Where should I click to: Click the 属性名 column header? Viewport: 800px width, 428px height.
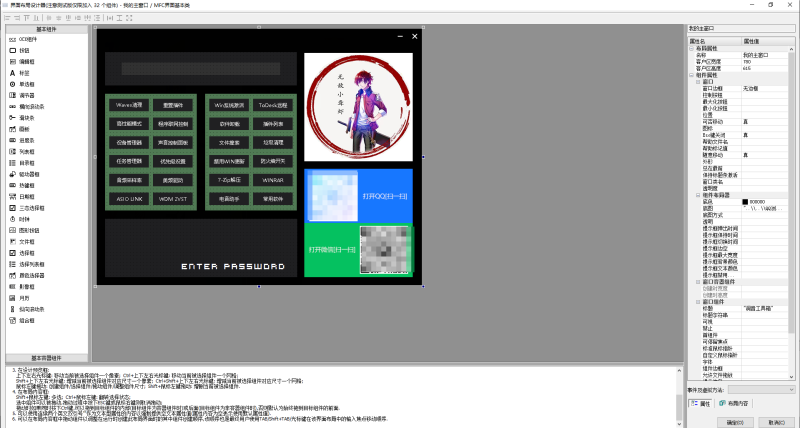point(714,41)
